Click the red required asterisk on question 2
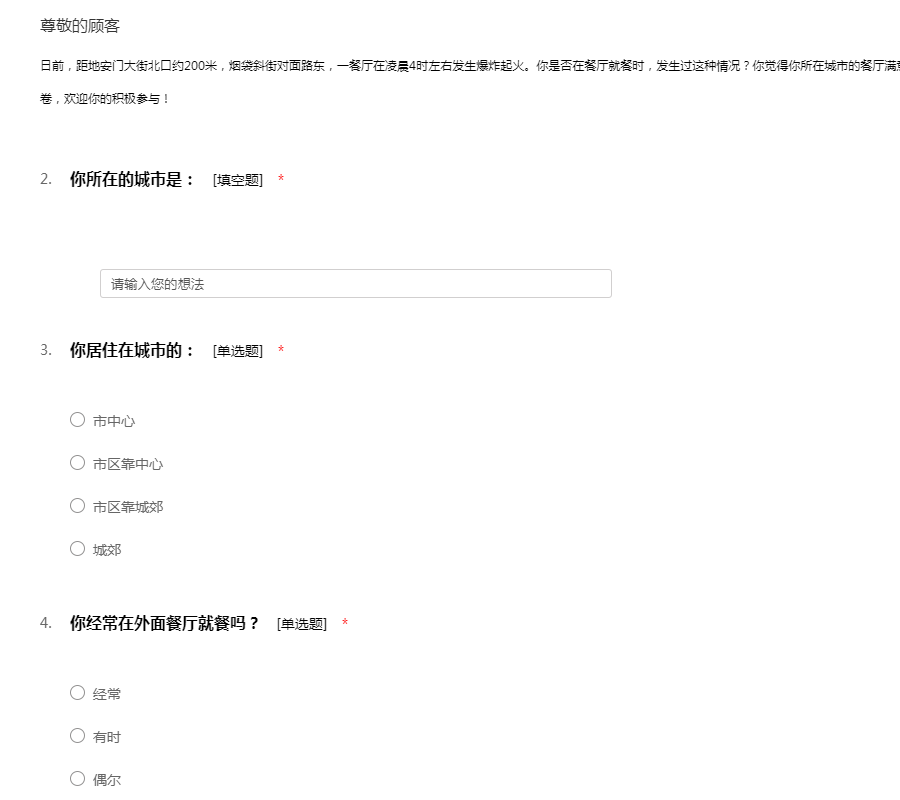Viewport: 900px width, 800px height. (281, 180)
